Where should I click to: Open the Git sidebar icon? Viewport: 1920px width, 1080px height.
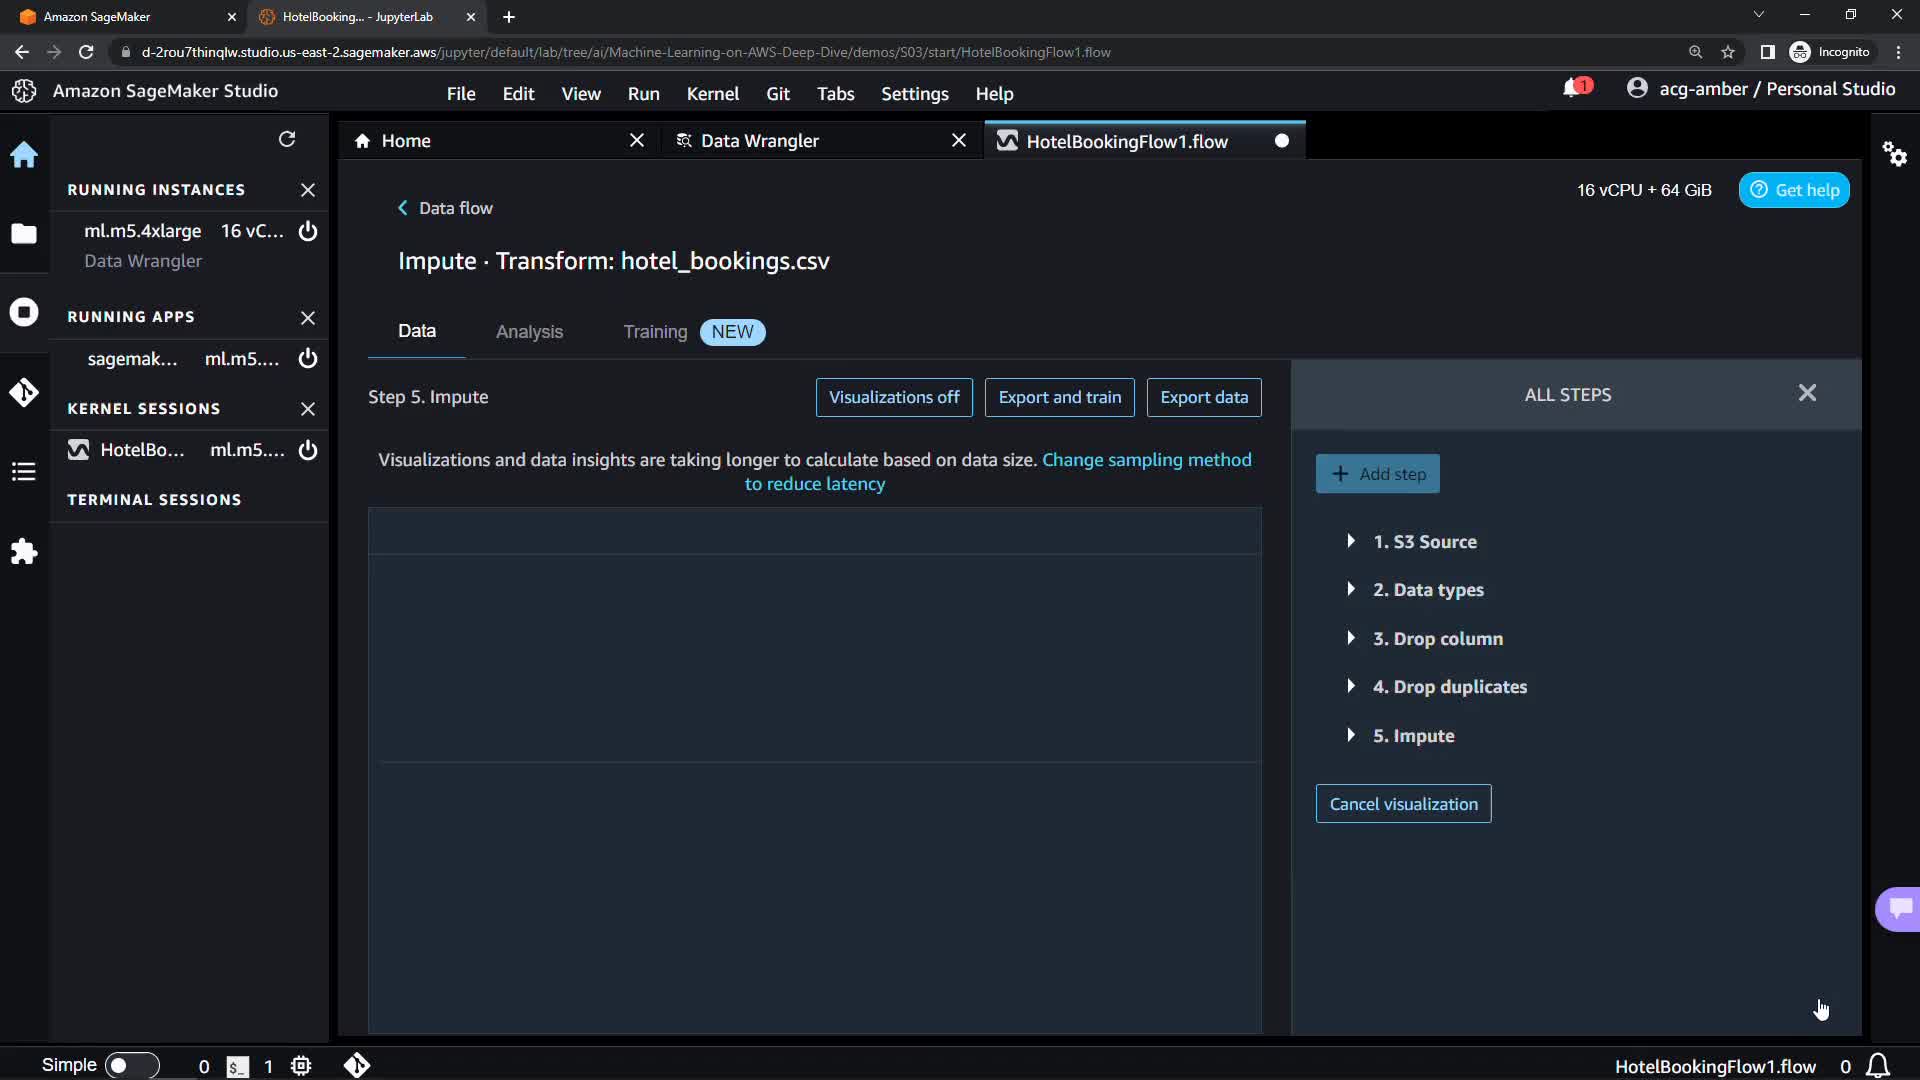[24, 392]
